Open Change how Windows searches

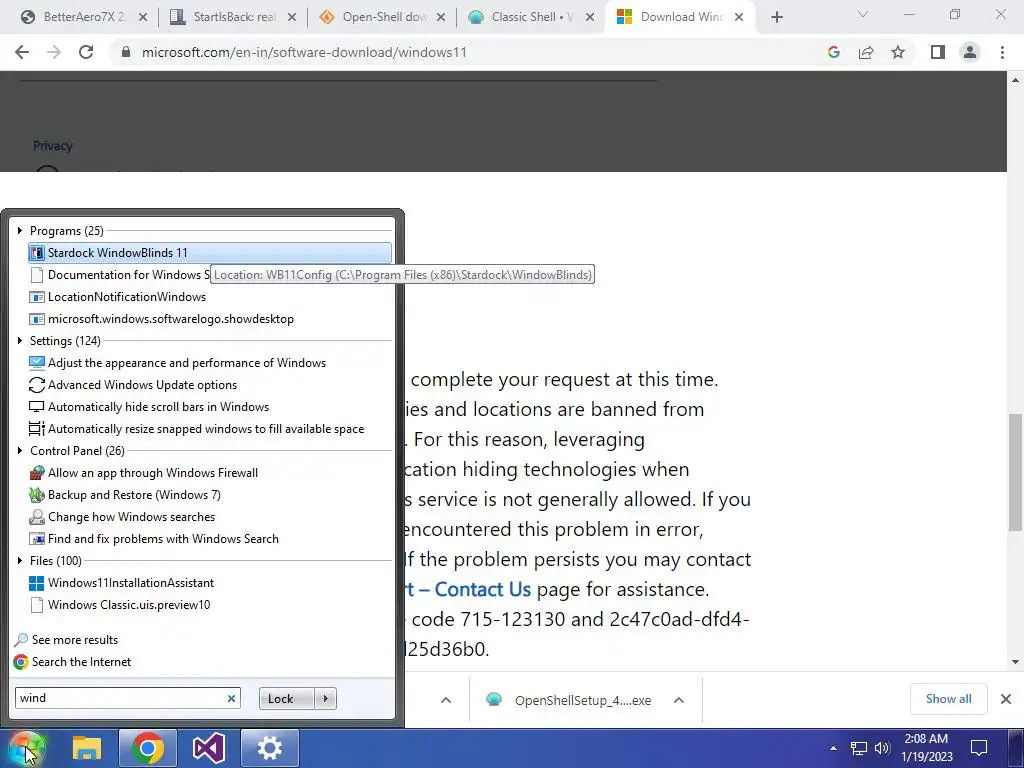(x=210, y=517)
